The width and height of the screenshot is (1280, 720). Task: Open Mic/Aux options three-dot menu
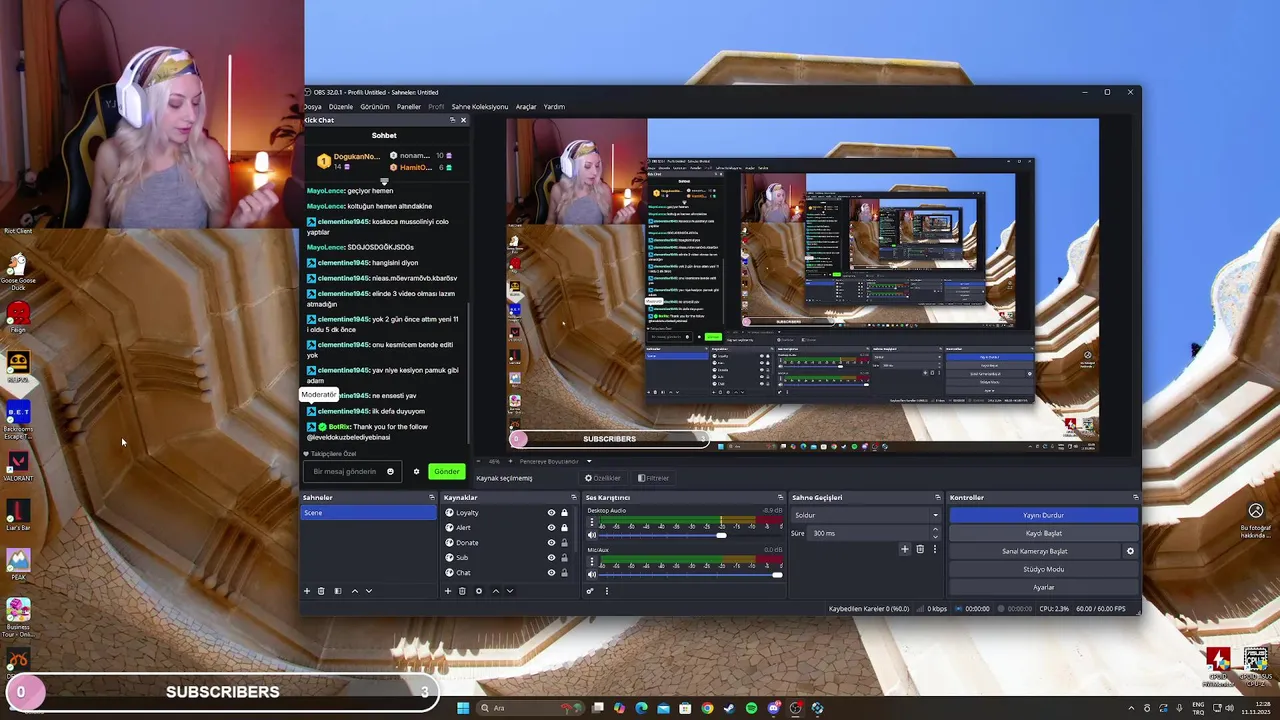pyautogui.click(x=592, y=562)
